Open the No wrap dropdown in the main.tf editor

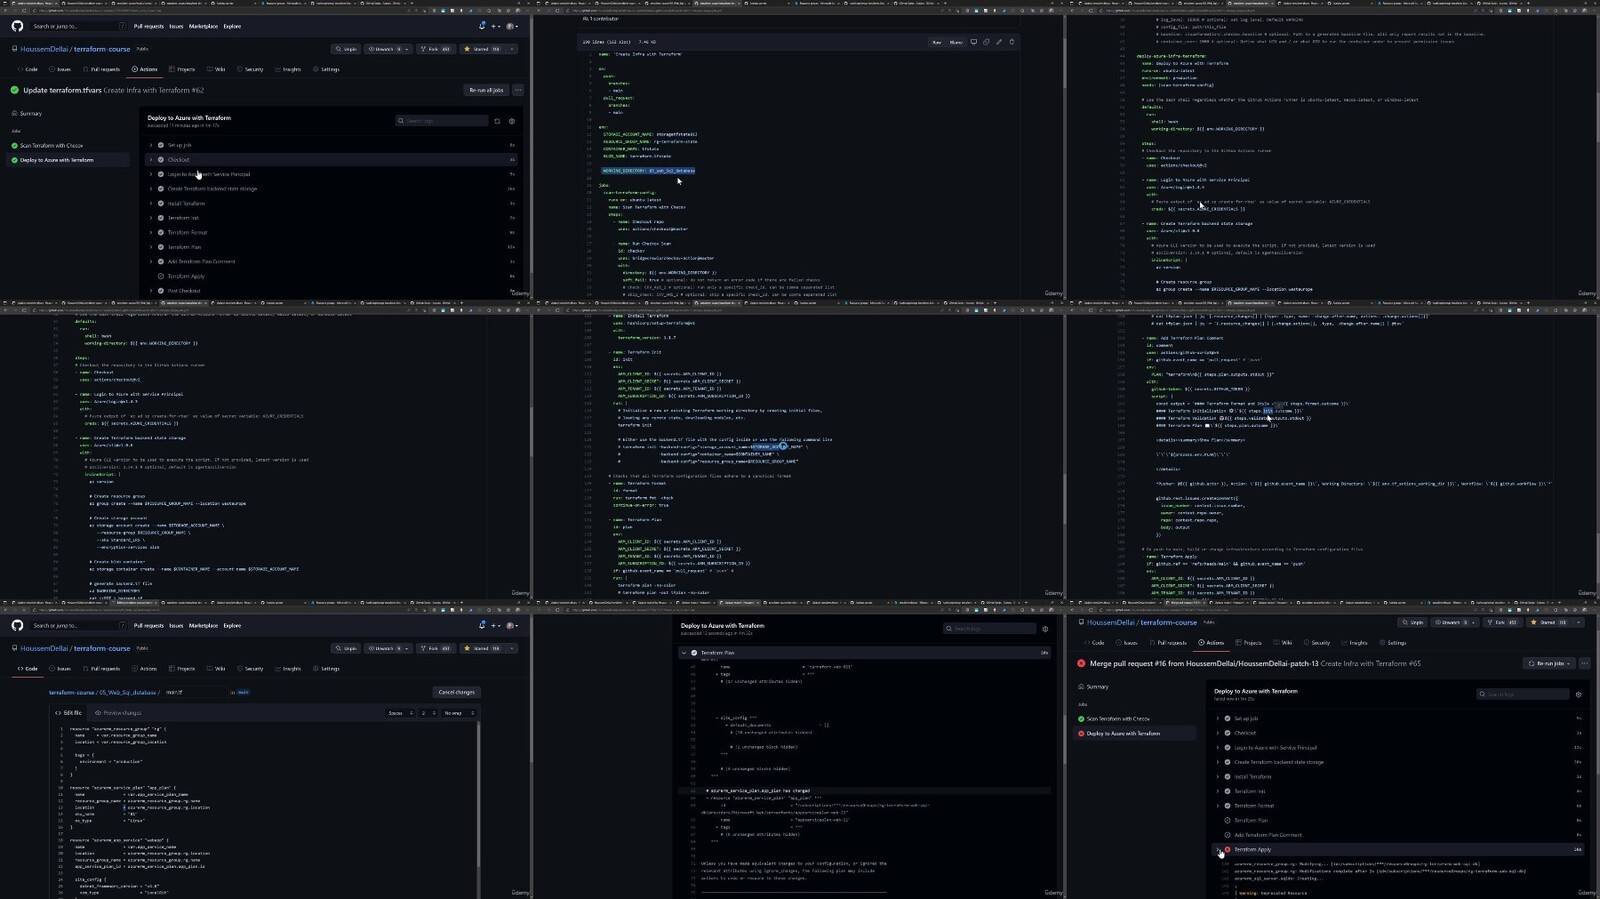pyautogui.click(x=459, y=713)
